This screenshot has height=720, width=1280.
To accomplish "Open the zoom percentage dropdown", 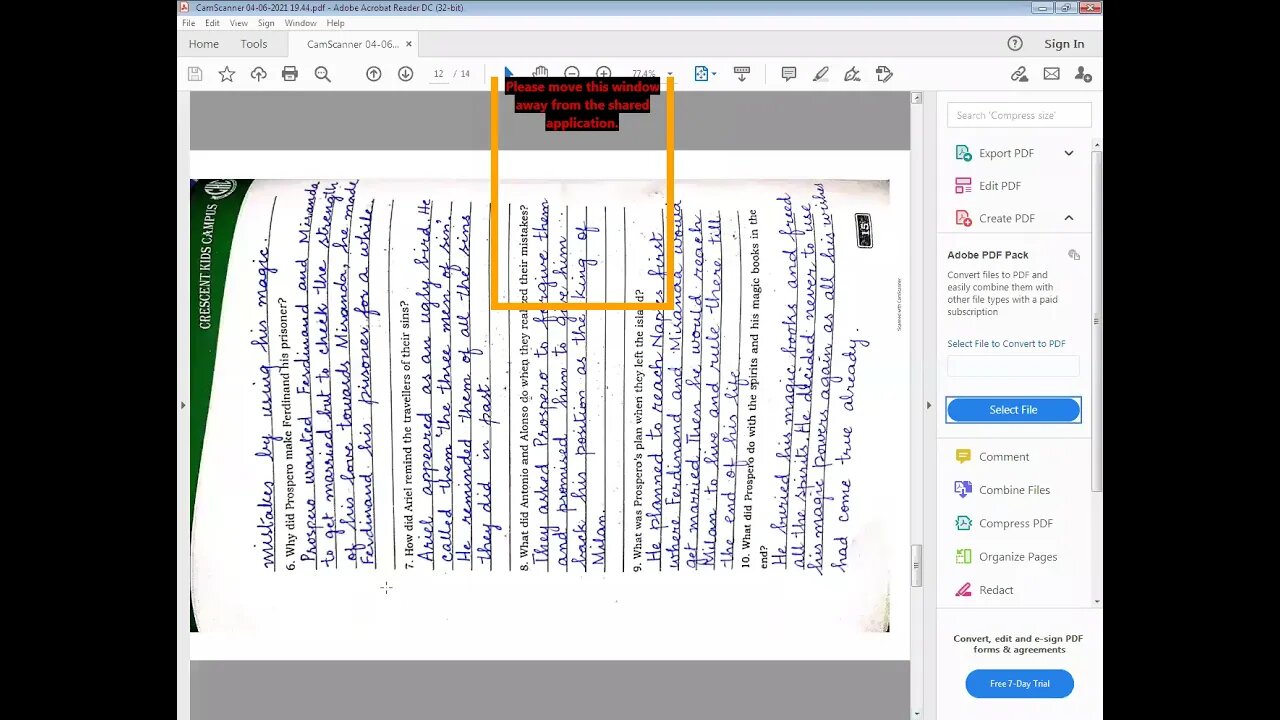I will point(669,74).
